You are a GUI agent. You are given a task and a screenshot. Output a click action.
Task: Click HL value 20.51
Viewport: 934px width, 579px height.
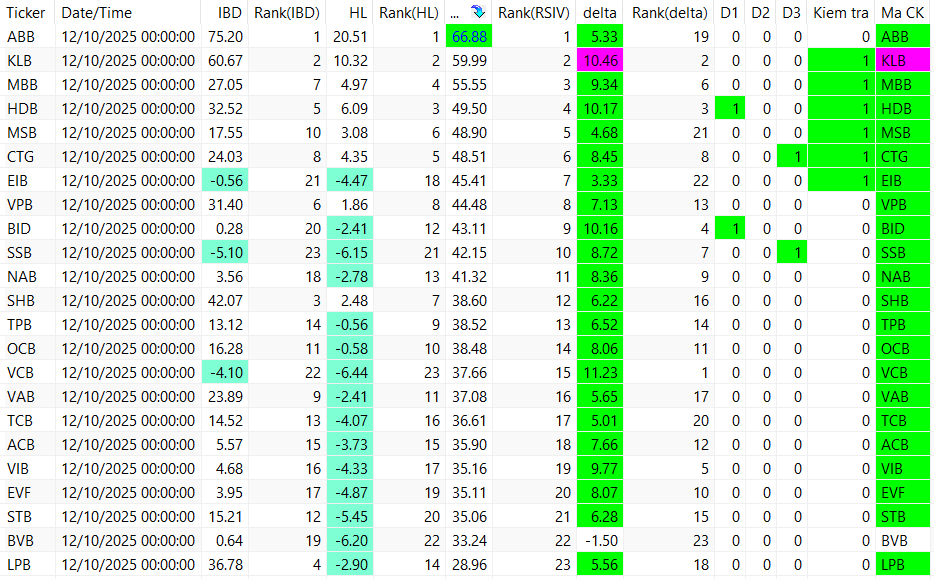point(350,37)
